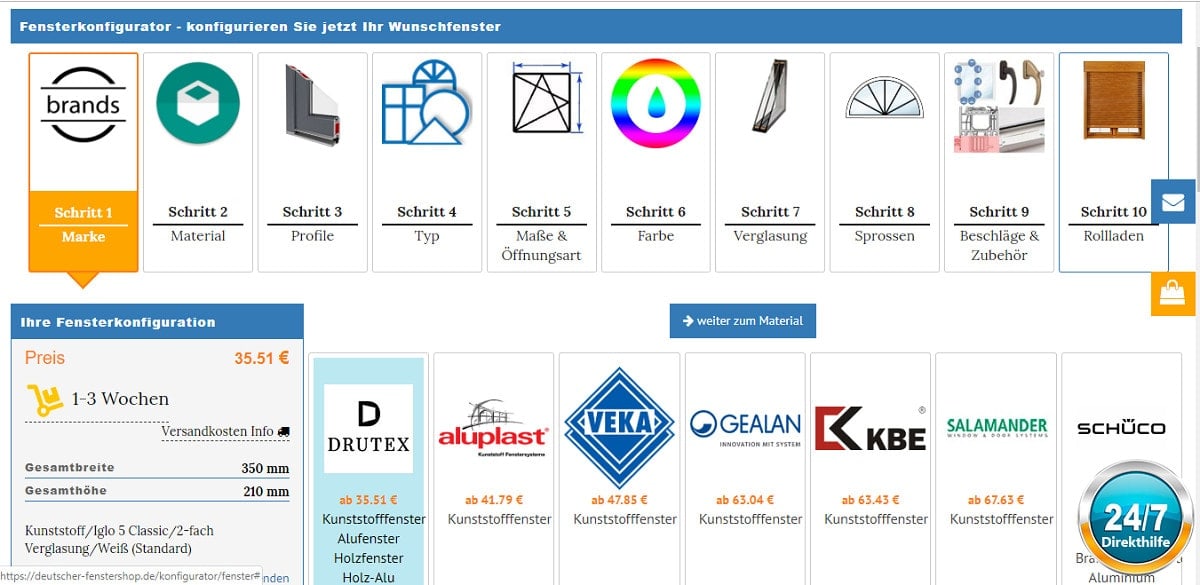1200x585 pixels.
Task: Click Kunststofffenster label under Salamander
Action: coord(1002,519)
